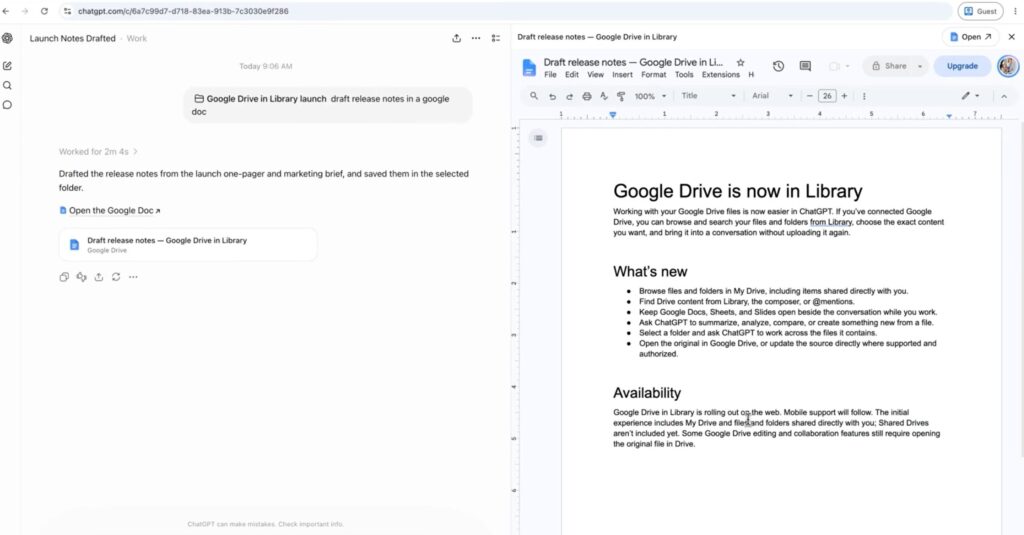Open the View menu in Docs
This screenshot has height=535, width=1024.
(596, 74)
